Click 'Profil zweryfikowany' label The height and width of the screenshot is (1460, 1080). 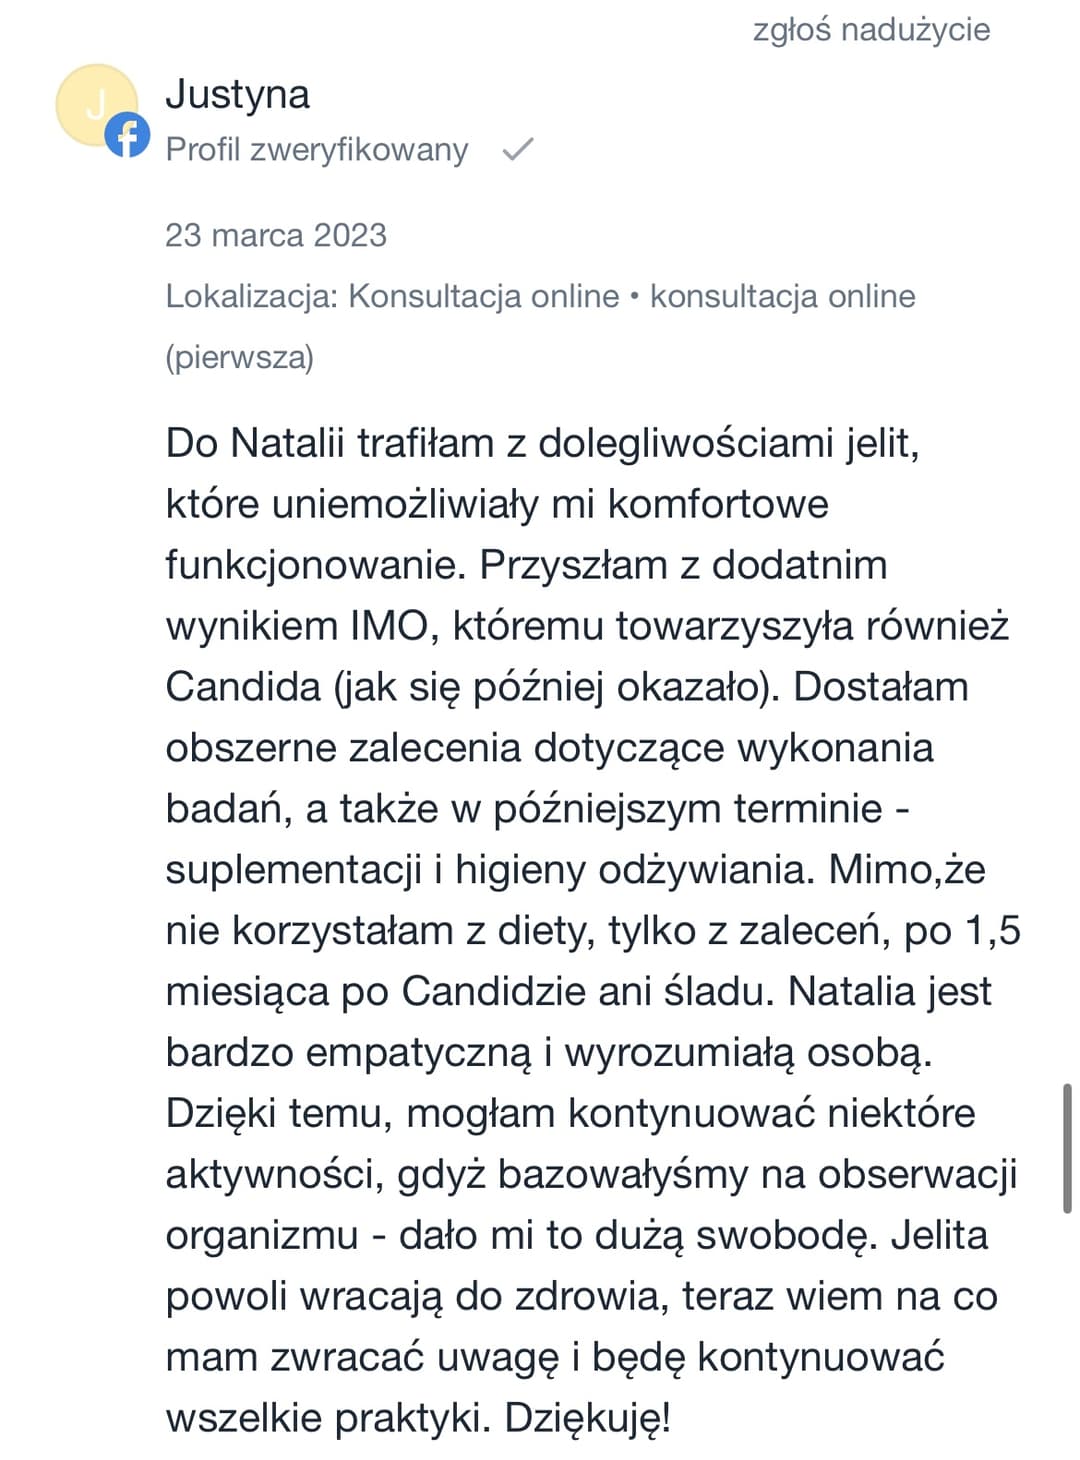[316, 150]
